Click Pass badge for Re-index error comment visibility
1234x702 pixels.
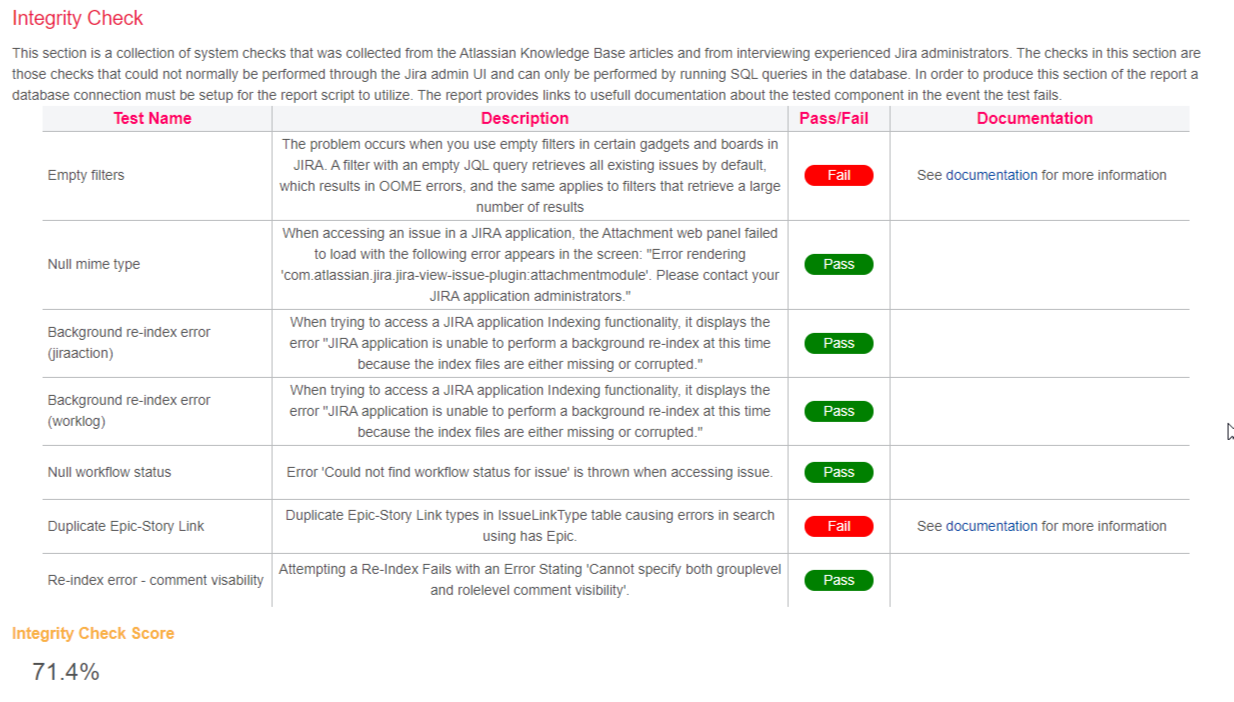838,580
